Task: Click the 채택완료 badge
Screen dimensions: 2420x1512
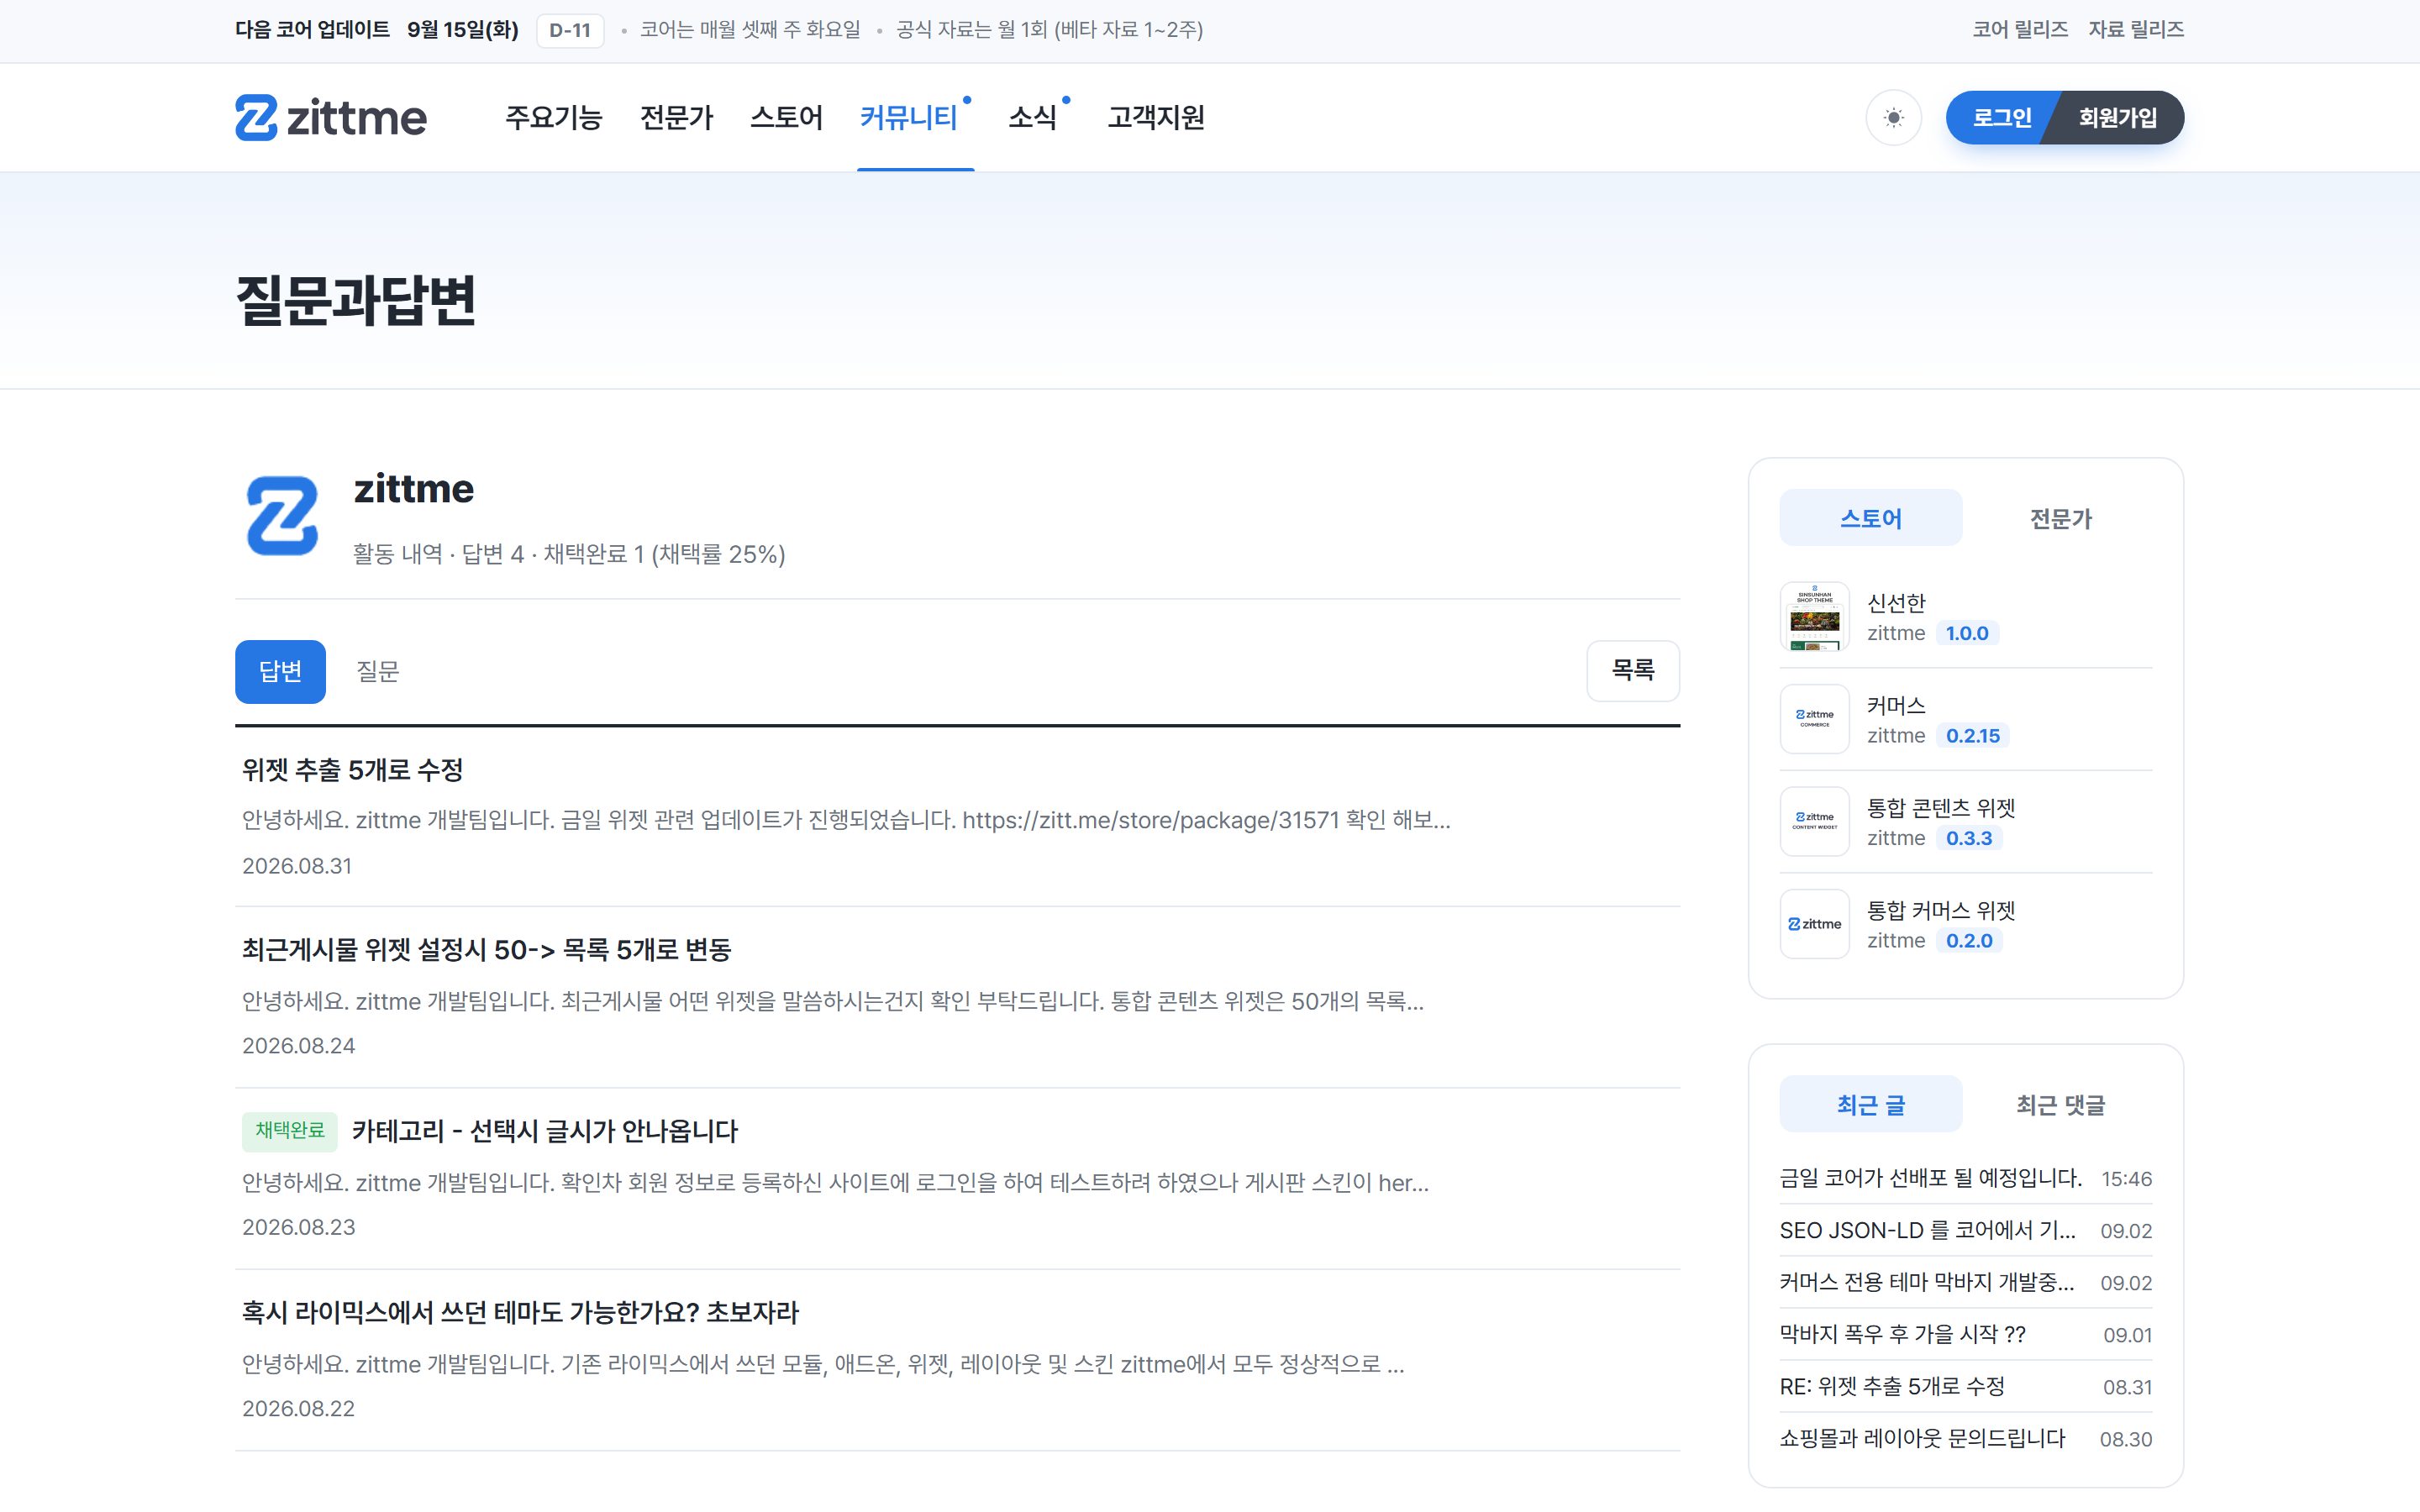Action: click(x=289, y=1131)
